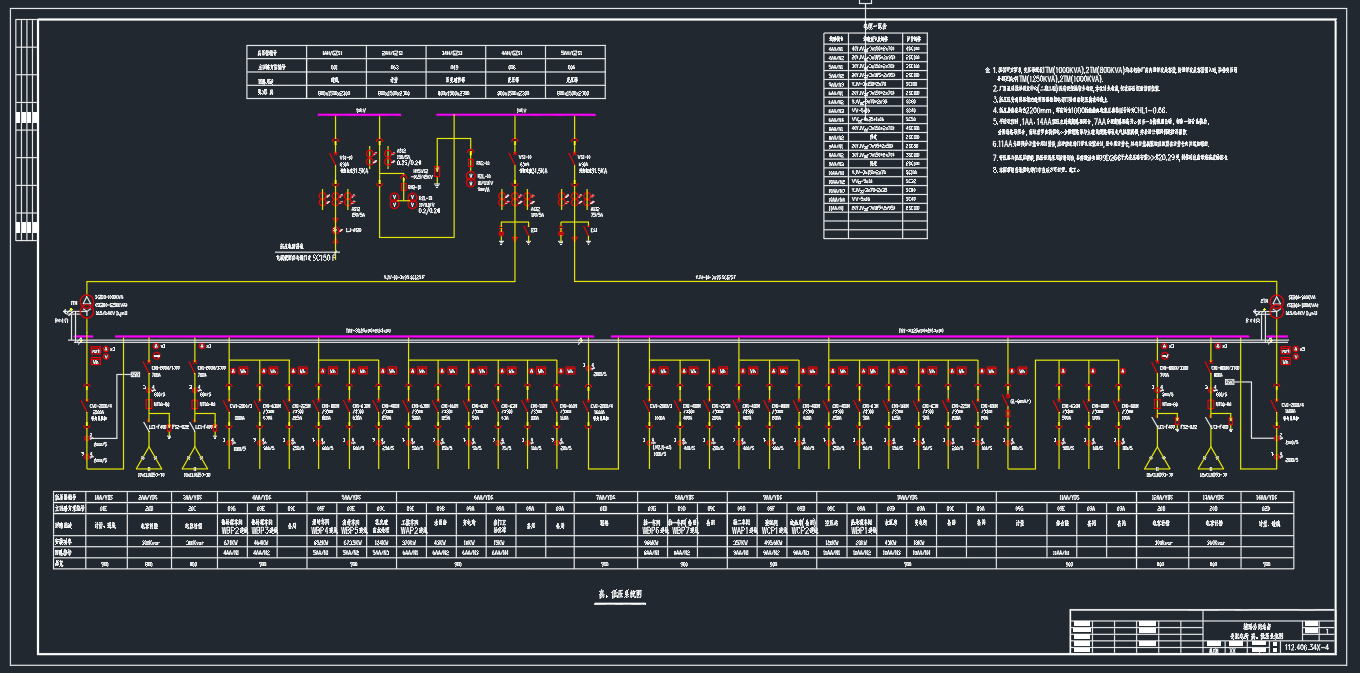Click the SC150 cable label text
The height and width of the screenshot is (673, 1360).
coord(324,257)
